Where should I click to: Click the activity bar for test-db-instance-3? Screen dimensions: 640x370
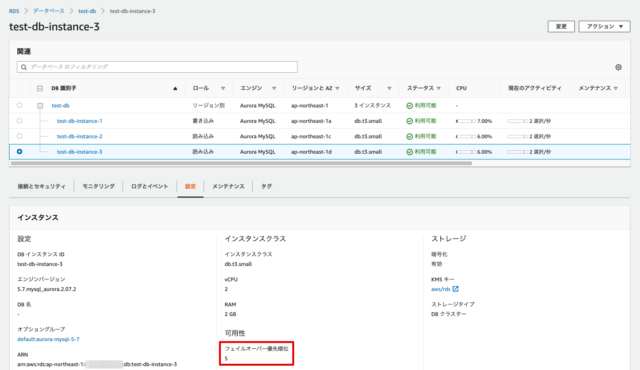tap(518, 152)
